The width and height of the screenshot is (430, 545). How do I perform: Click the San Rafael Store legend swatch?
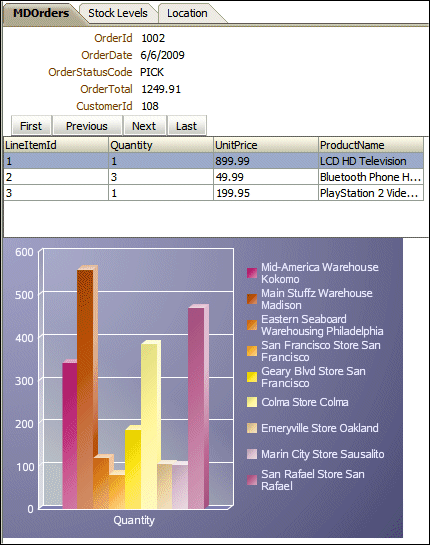[x=252, y=480]
